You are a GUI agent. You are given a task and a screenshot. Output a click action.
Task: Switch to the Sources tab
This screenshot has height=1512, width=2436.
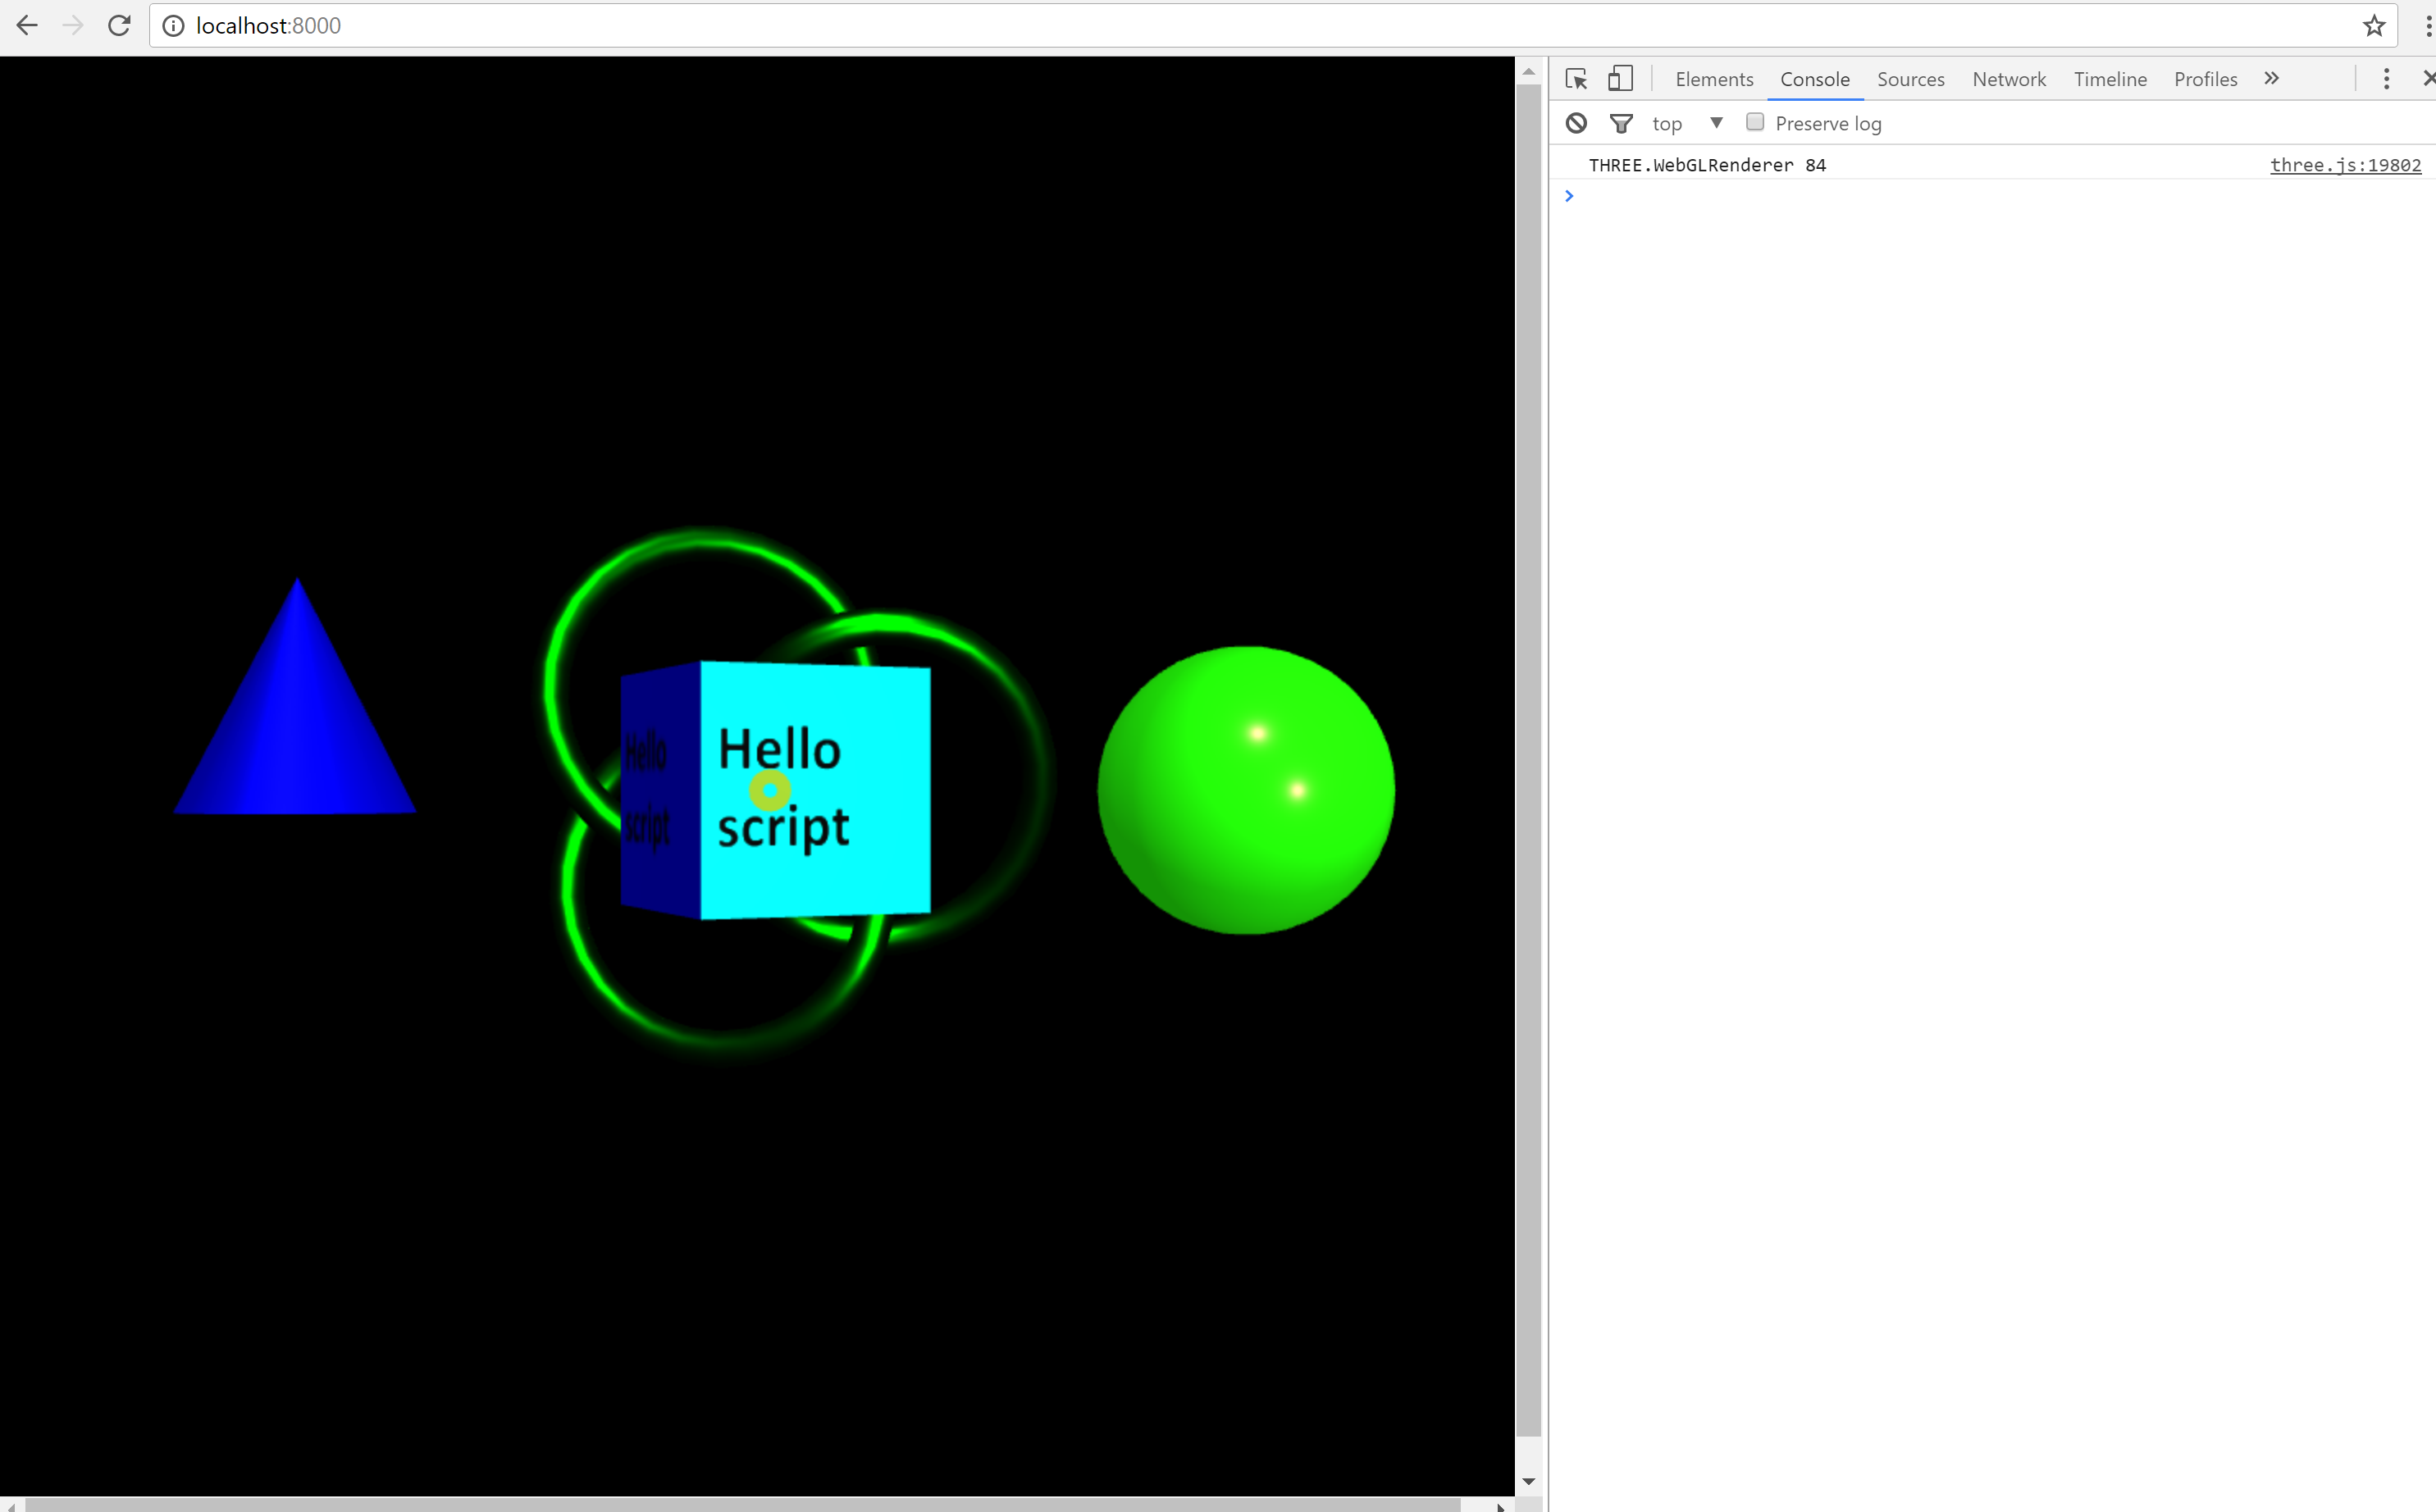tap(1910, 79)
